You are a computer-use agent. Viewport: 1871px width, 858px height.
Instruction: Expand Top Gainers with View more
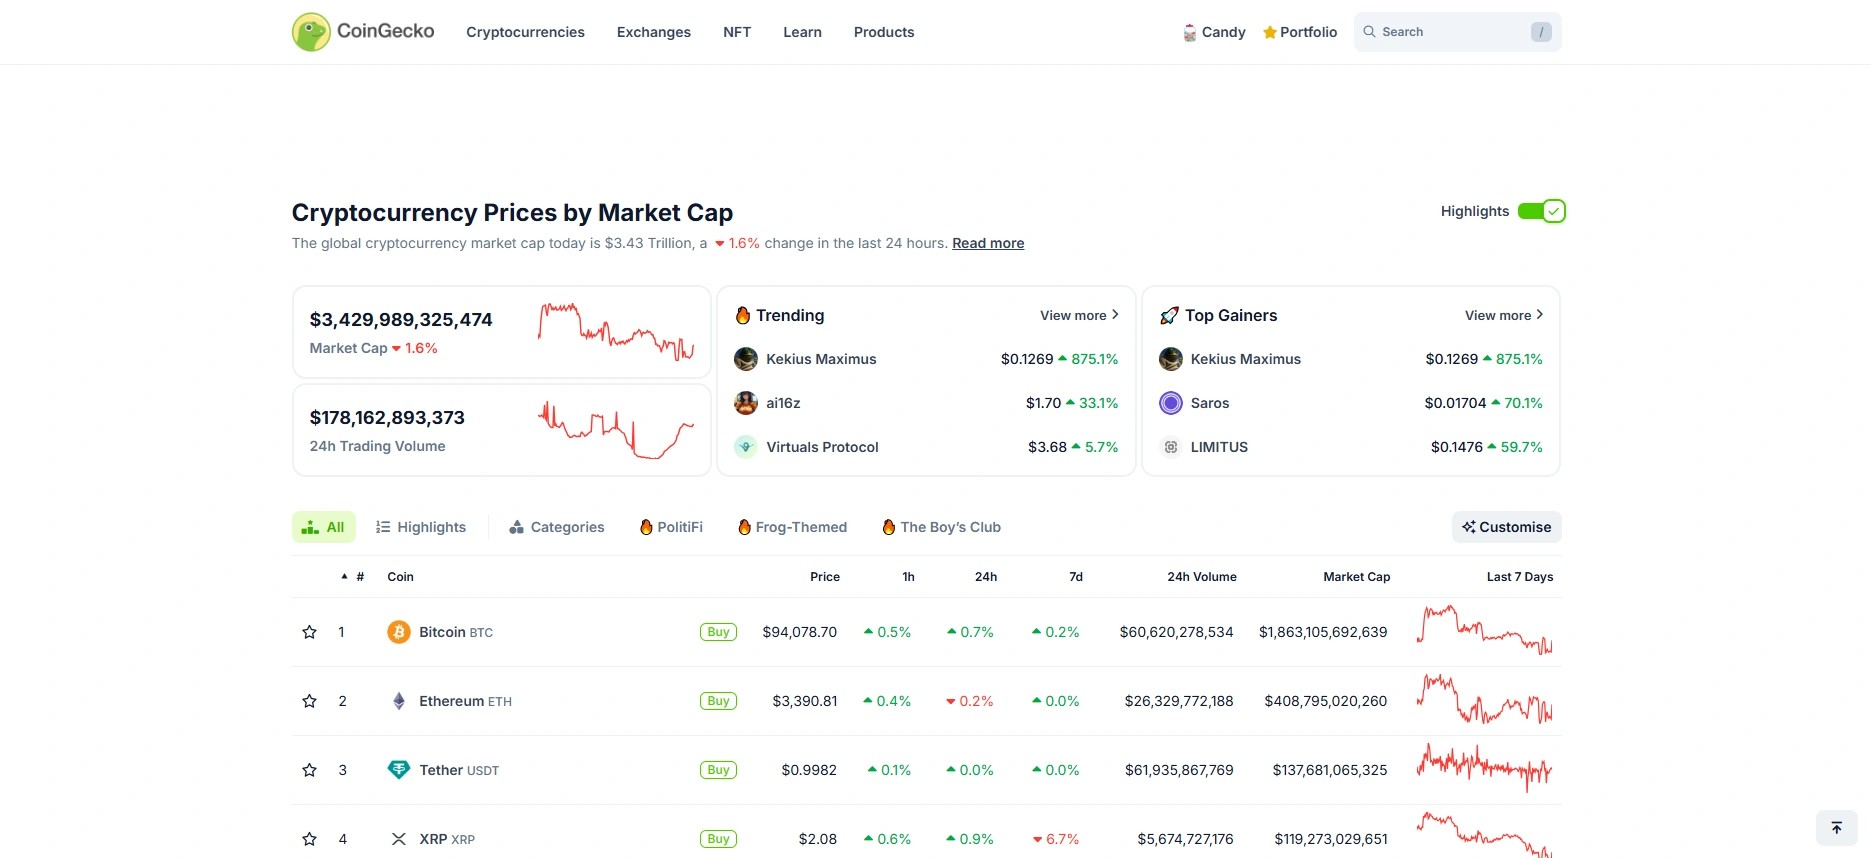click(x=1504, y=315)
